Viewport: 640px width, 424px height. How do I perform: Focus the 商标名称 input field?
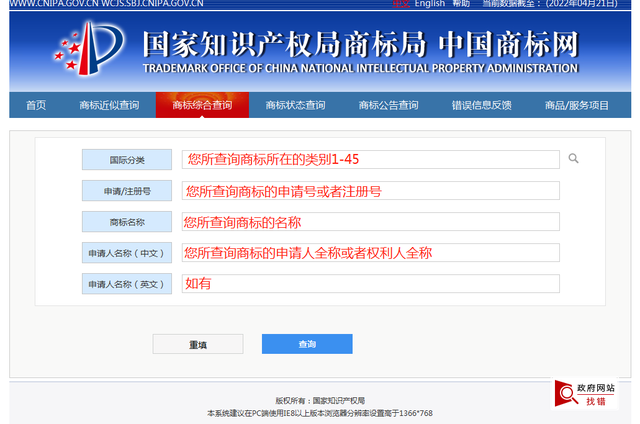point(371,222)
